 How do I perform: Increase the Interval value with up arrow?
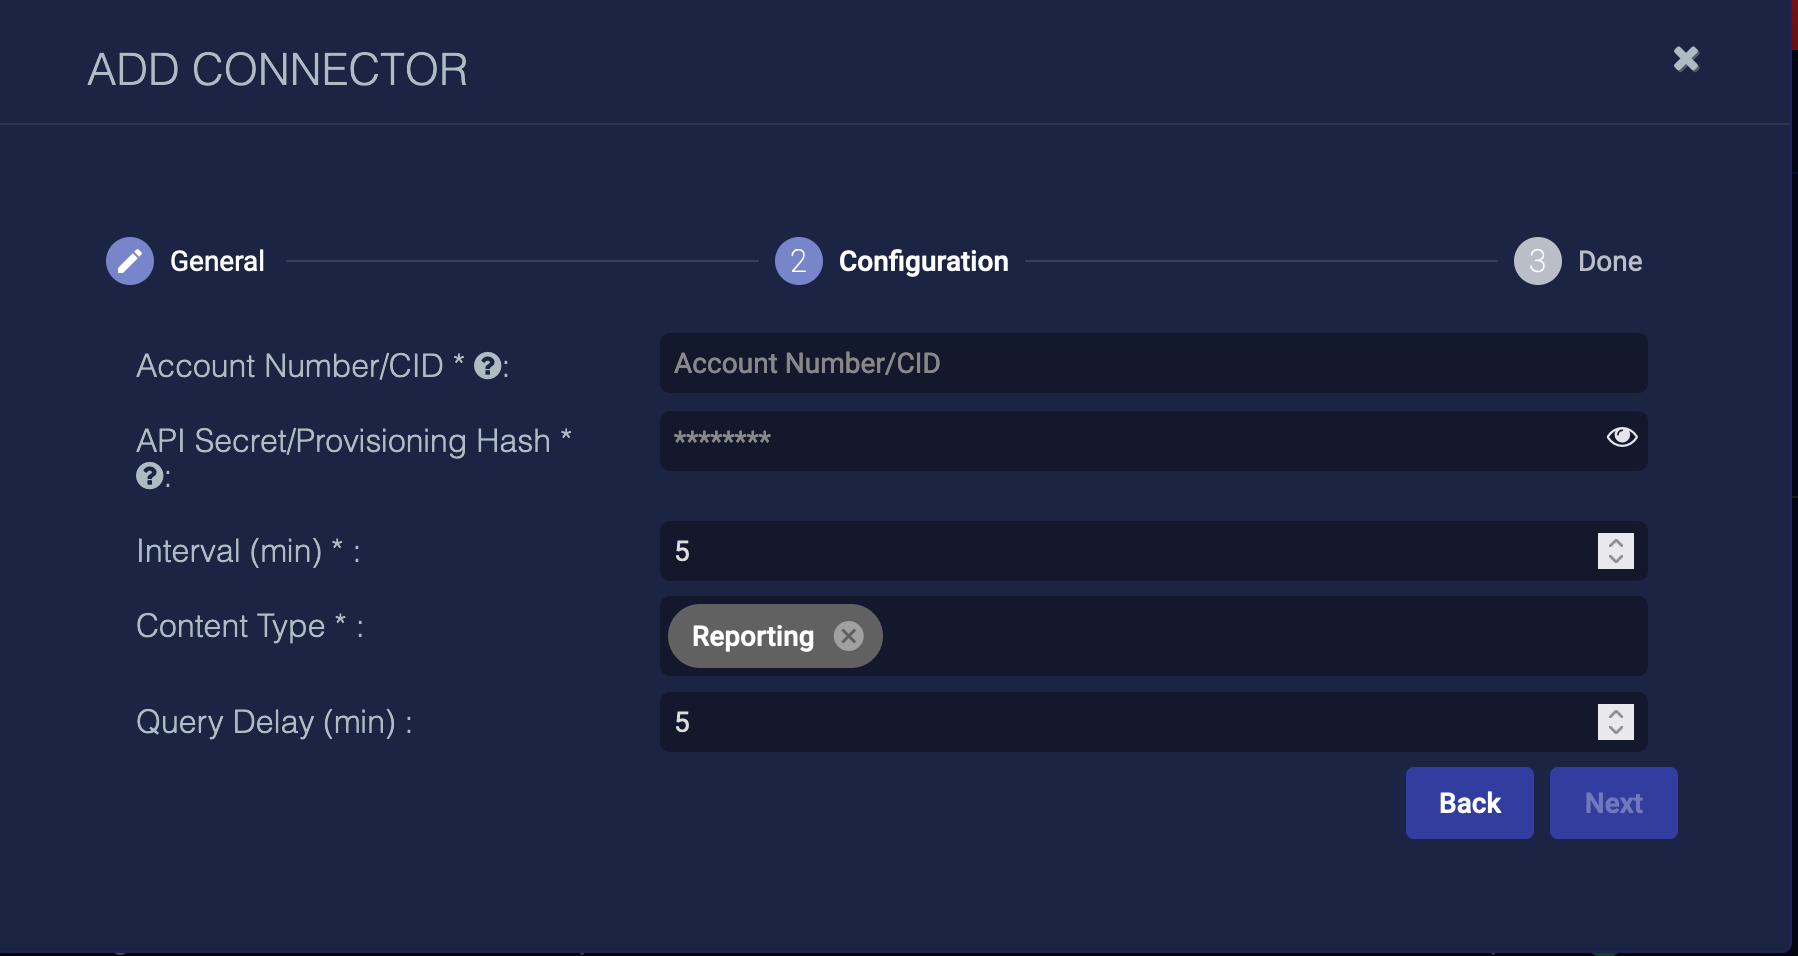tap(1616, 543)
